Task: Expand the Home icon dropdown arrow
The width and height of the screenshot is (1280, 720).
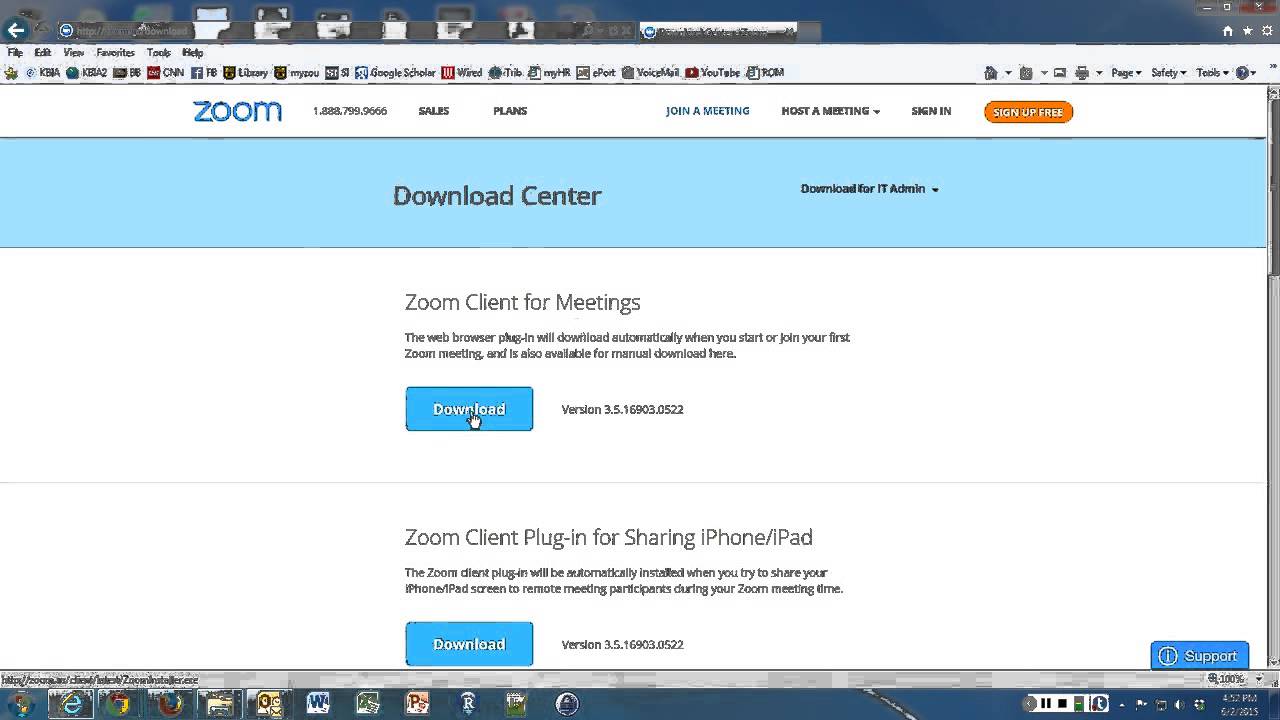Action: tap(1007, 73)
